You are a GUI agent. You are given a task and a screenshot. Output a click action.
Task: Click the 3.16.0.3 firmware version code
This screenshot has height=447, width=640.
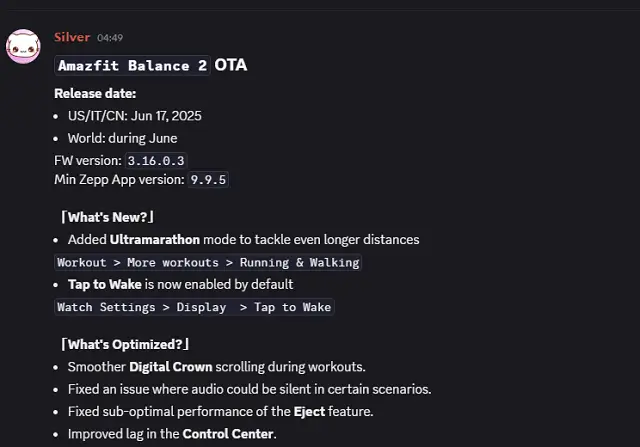[155, 160]
